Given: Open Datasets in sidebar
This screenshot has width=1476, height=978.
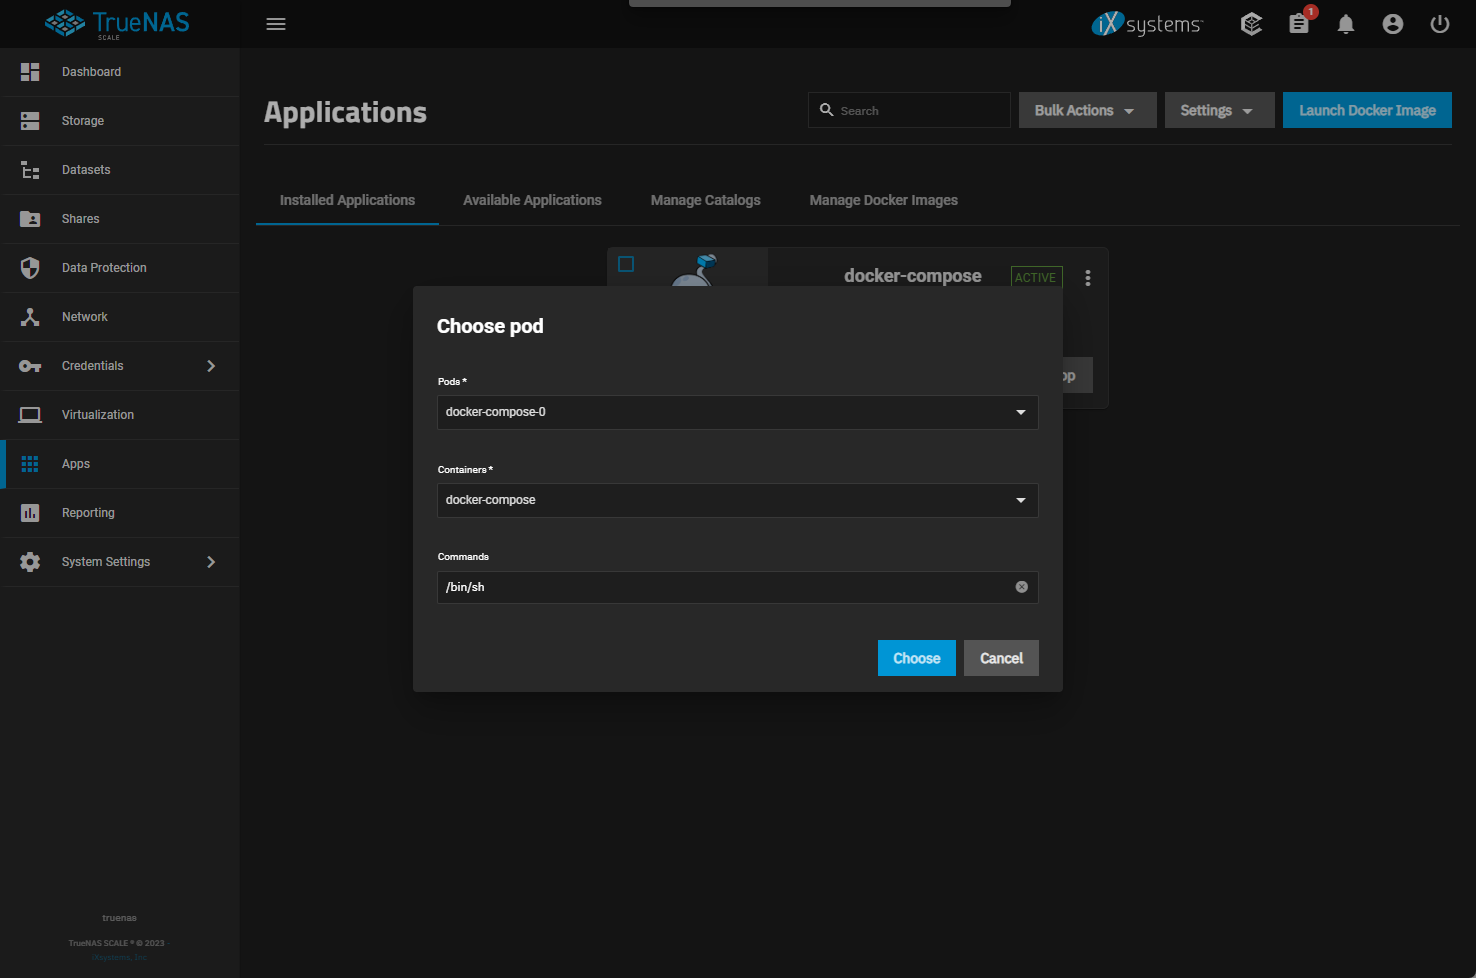Looking at the screenshot, I should coord(120,170).
